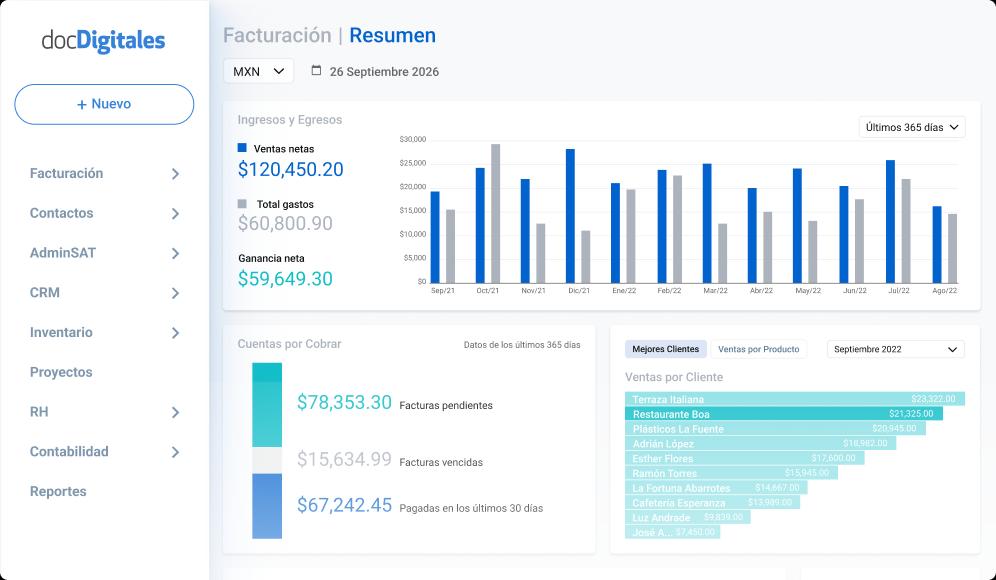
Task: Select the Ramón Torres client bar
Action: [731, 473]
